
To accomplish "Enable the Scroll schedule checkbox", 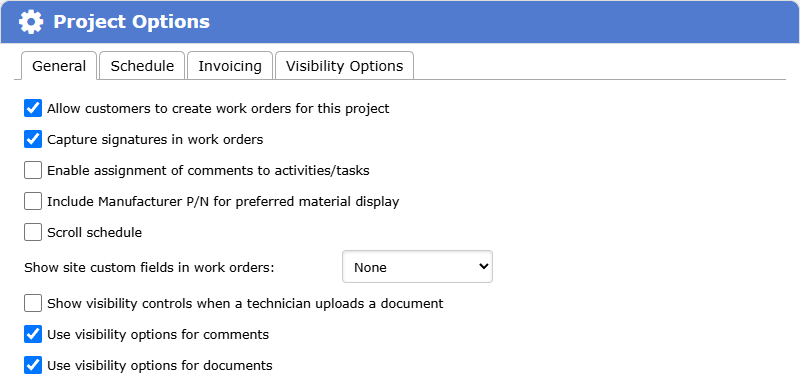I will pyautogui.click(x=33, y=233).
